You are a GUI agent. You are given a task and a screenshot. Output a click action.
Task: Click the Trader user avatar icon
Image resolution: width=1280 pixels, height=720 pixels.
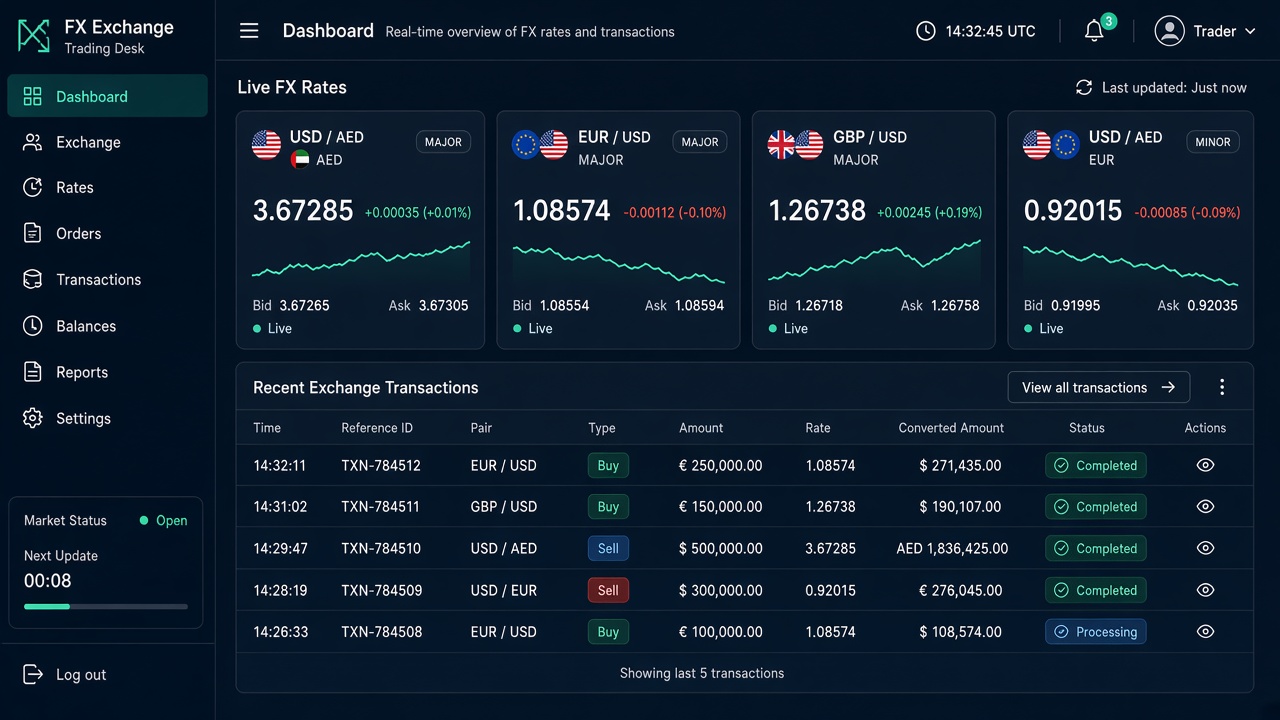[x=1169, y=31]
